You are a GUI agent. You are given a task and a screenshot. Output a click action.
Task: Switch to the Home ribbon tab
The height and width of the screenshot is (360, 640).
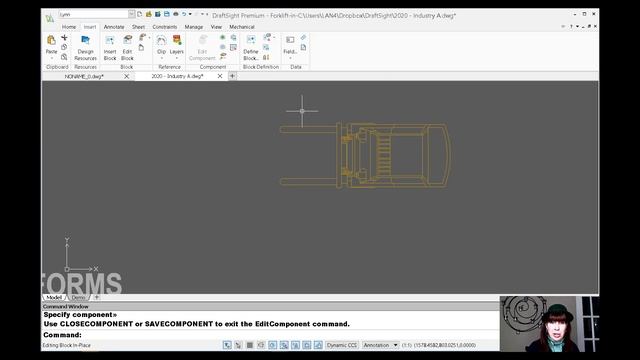69,27
